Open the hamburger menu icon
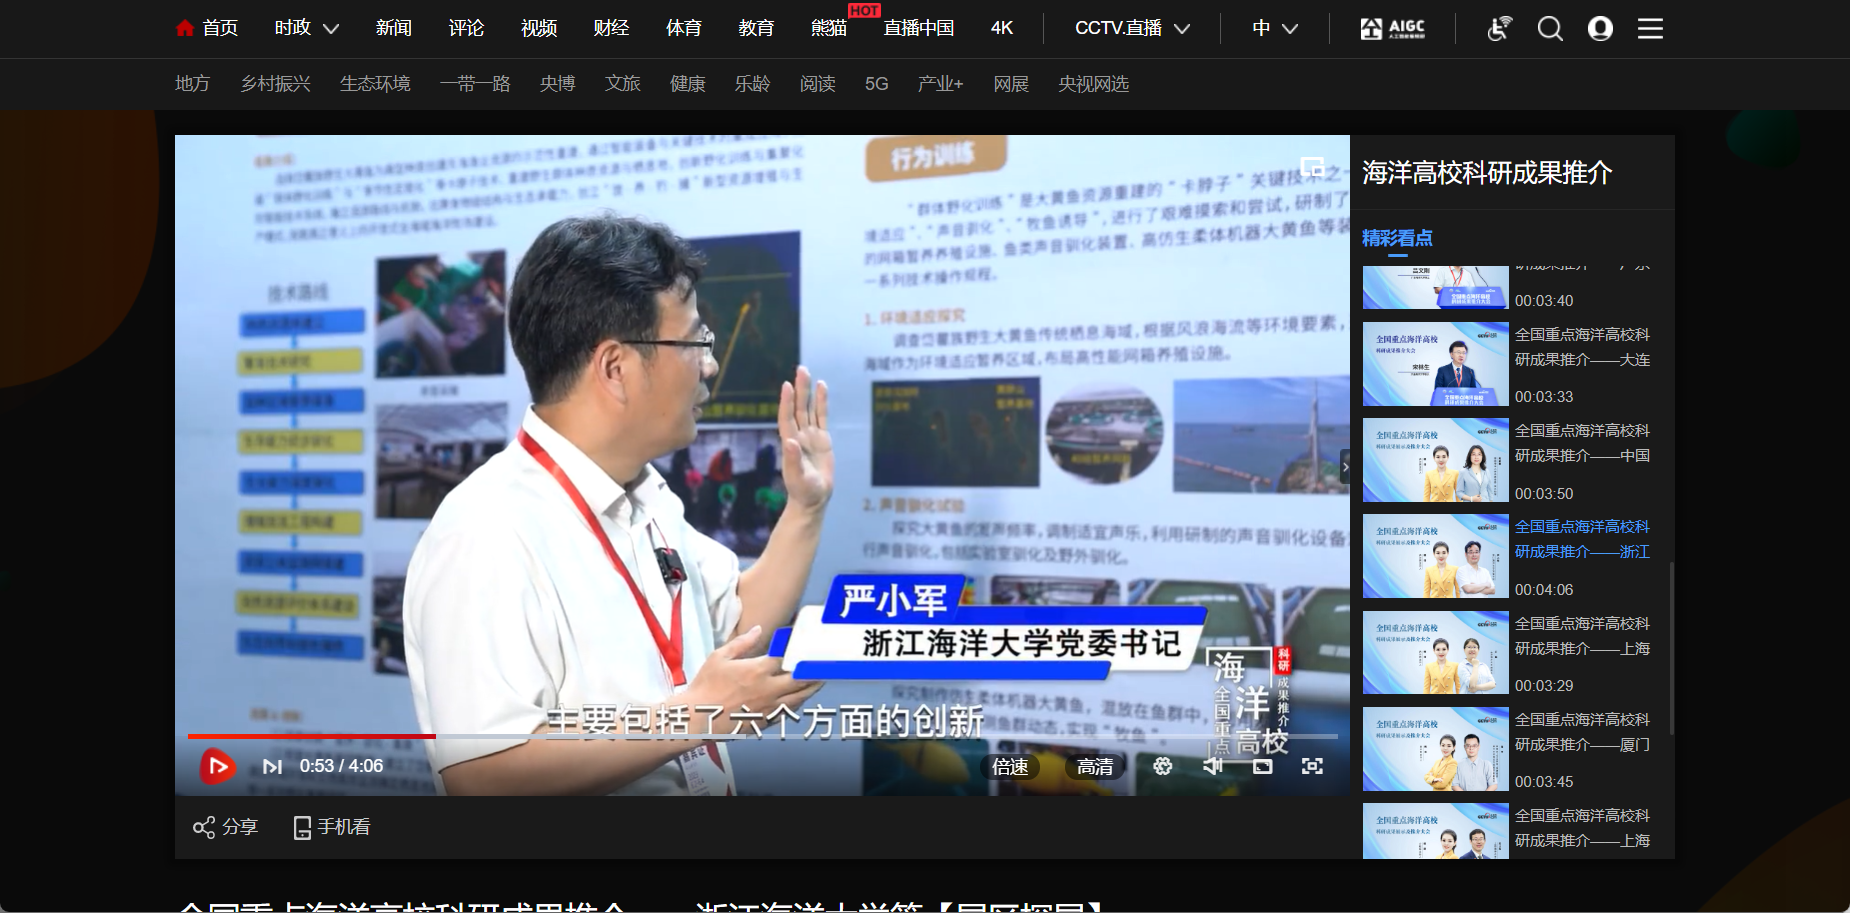This screenshot has height=913, width=1850. tap(1650, 29)
